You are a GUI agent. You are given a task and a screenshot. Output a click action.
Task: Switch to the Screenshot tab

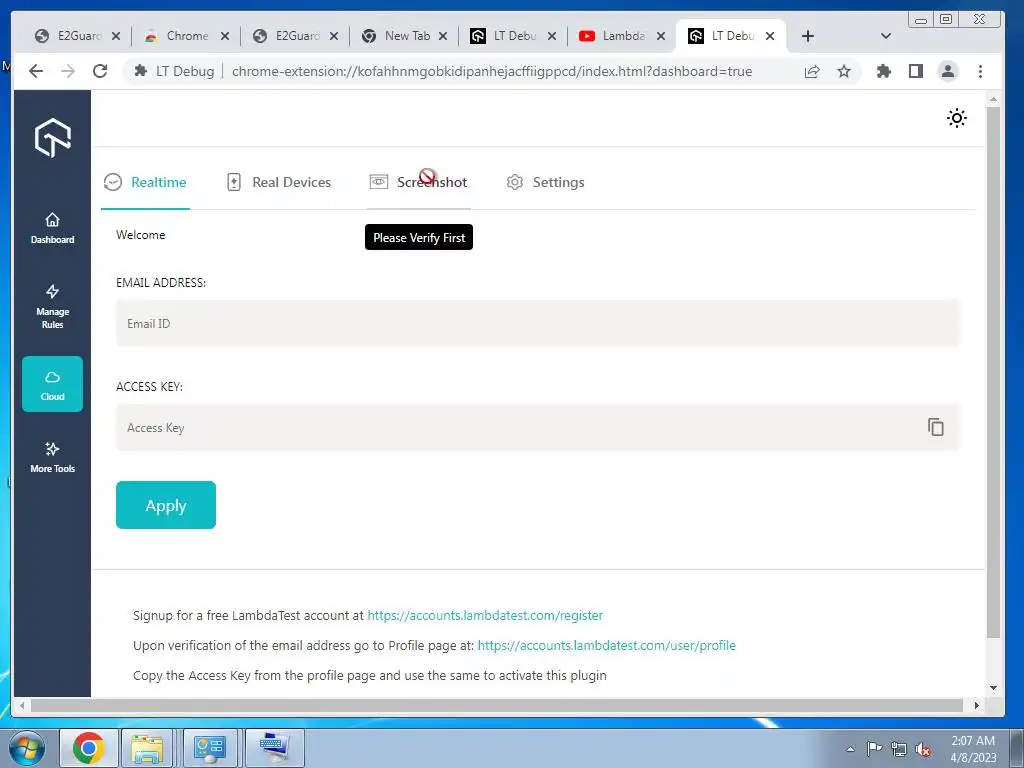(x=419, y=182)
